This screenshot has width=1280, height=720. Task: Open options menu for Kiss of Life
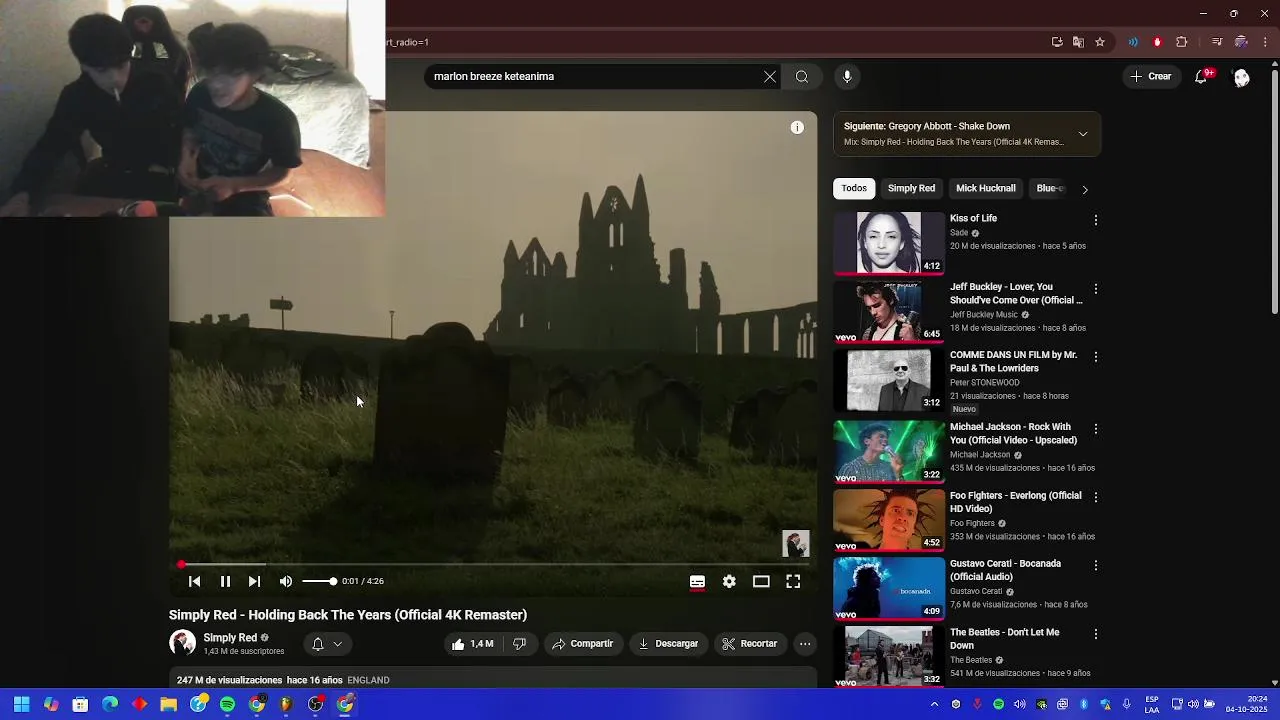pyautogui.click(x=1096, y=220)
